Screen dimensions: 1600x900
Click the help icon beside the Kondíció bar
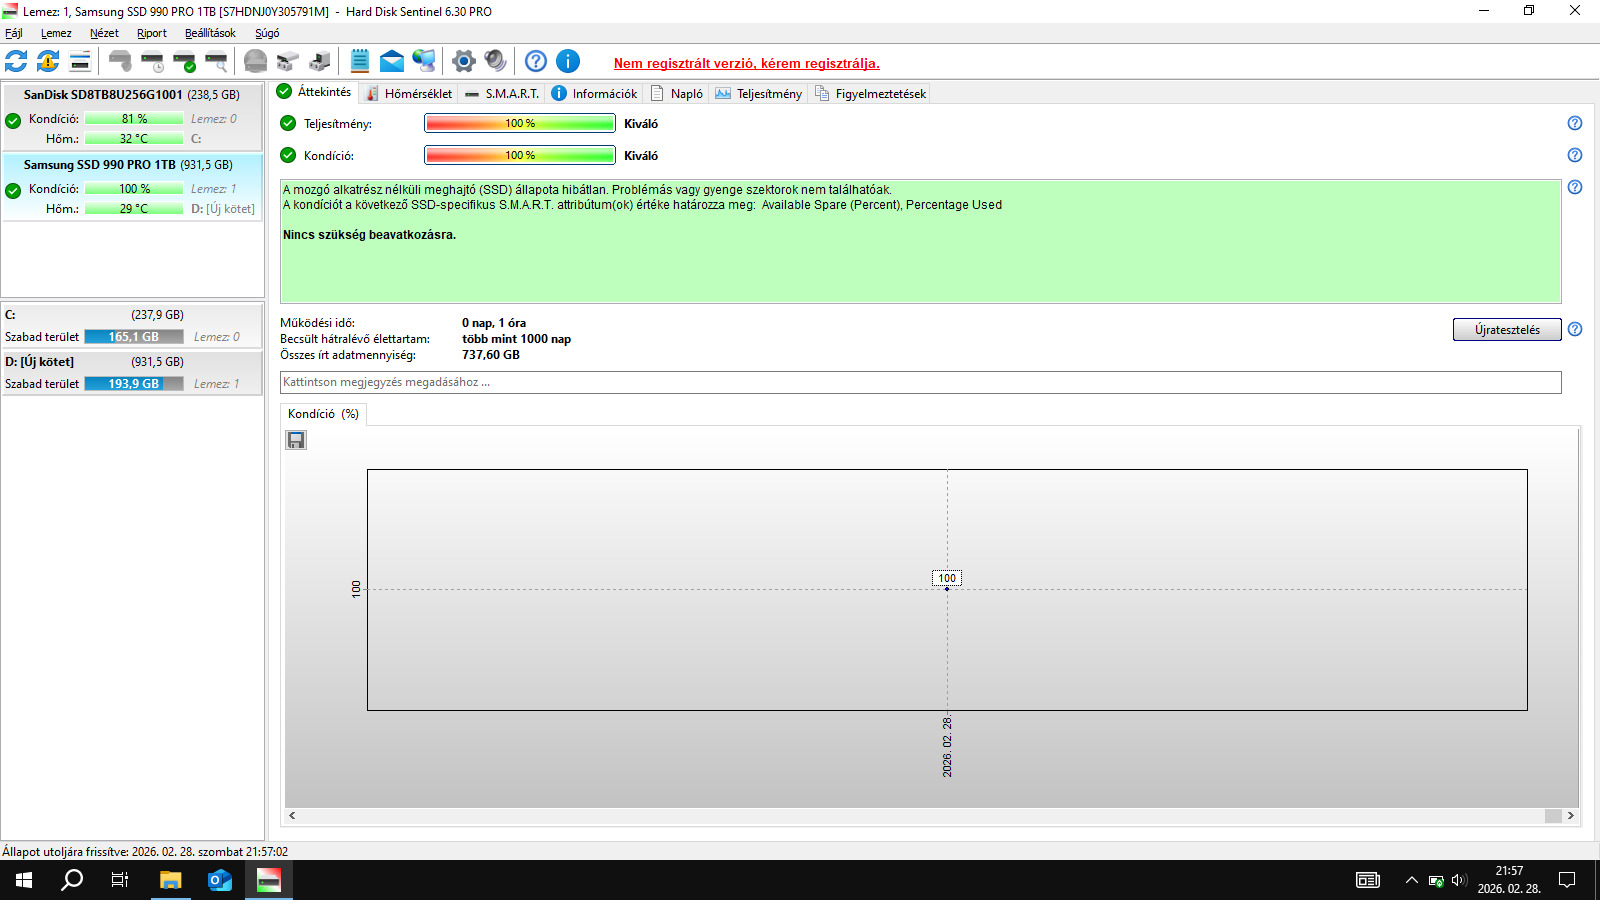point(1575,155)
